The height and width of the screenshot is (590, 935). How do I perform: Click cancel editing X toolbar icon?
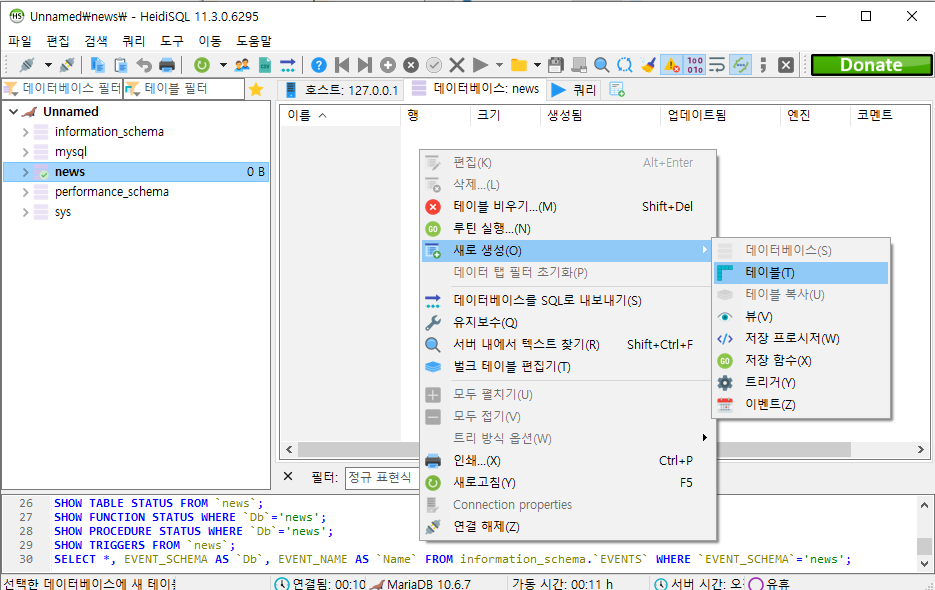tap(457, 65)
